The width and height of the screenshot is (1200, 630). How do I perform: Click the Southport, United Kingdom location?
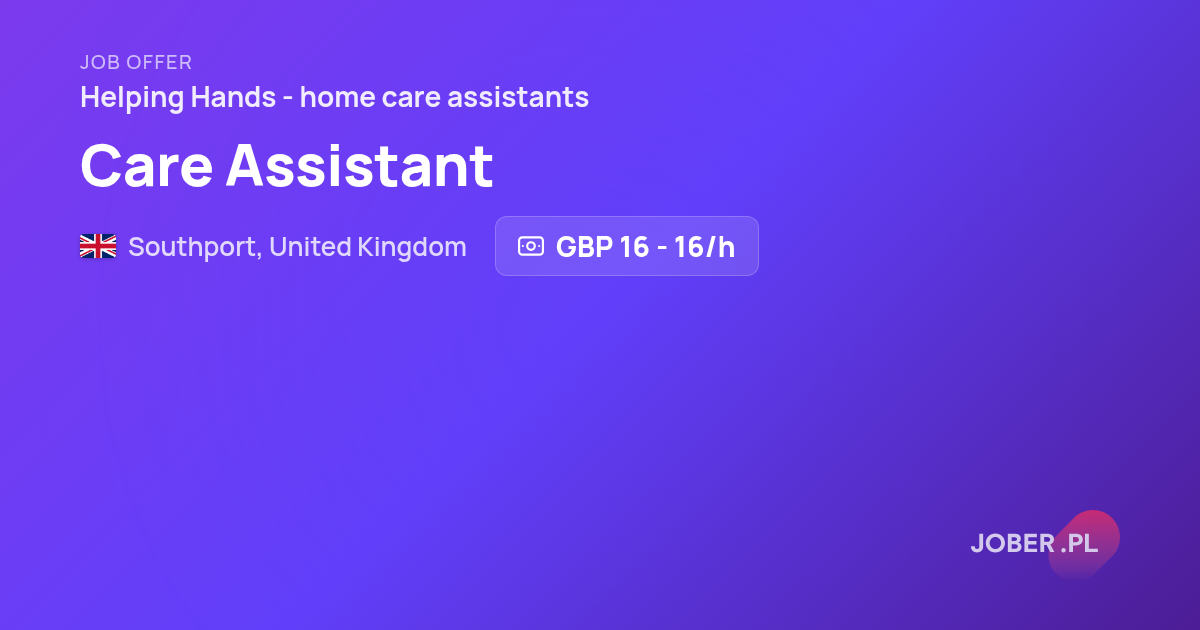pyautogui.click(x=297, y=247)
